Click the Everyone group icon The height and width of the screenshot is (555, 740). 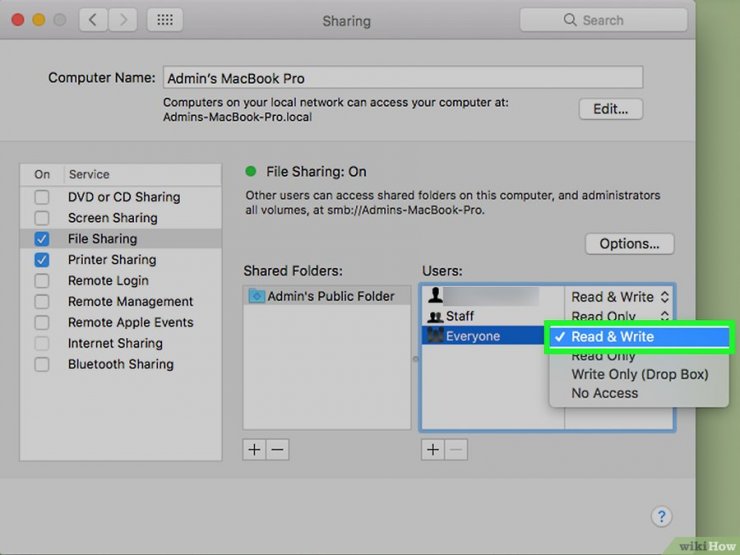pyautogui.click(x=435, y=336)
